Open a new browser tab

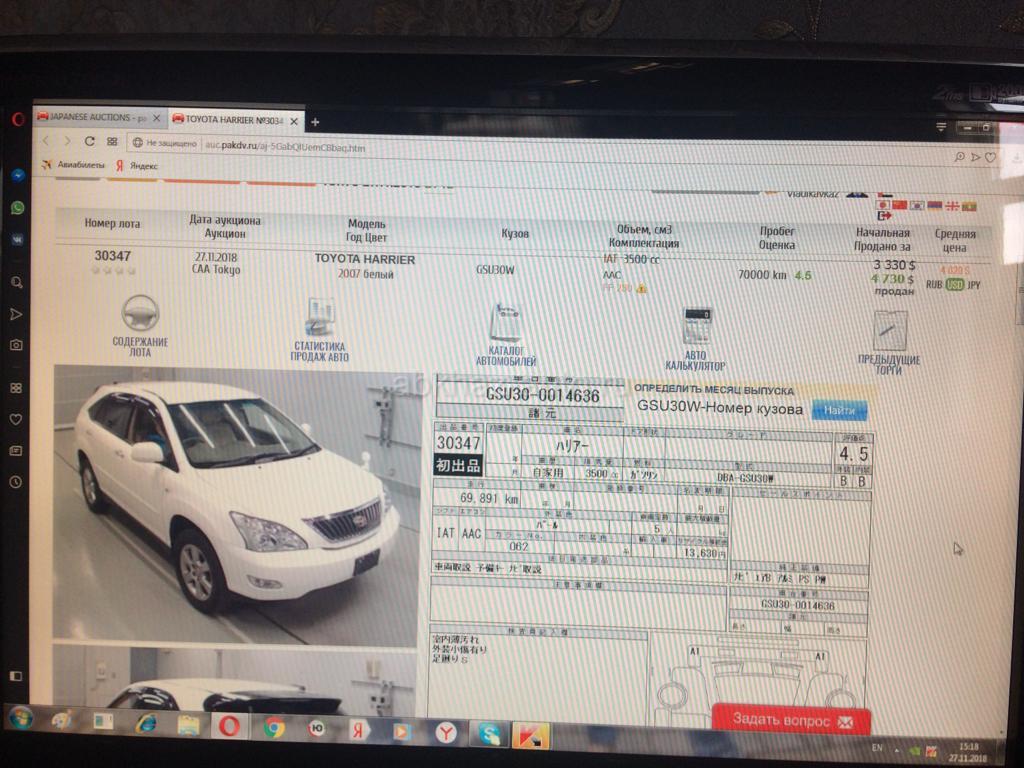315,122
